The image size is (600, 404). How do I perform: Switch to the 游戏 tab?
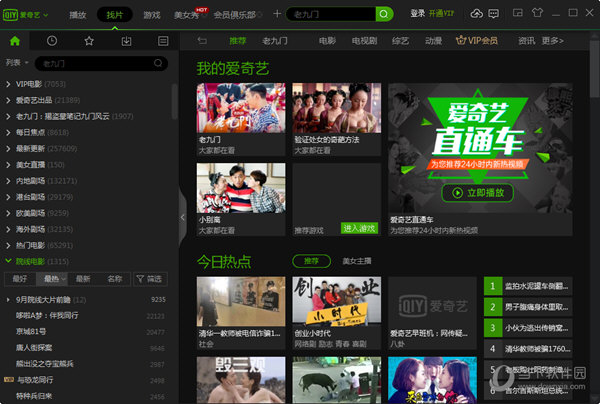pos(152,15)
